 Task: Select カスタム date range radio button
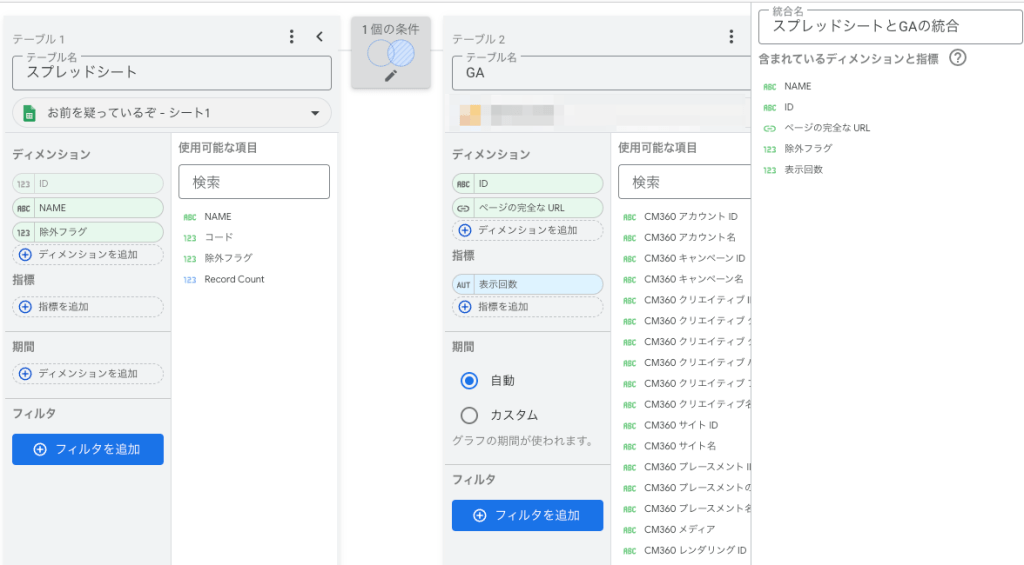pyautogui.click(x=469, y=415)
